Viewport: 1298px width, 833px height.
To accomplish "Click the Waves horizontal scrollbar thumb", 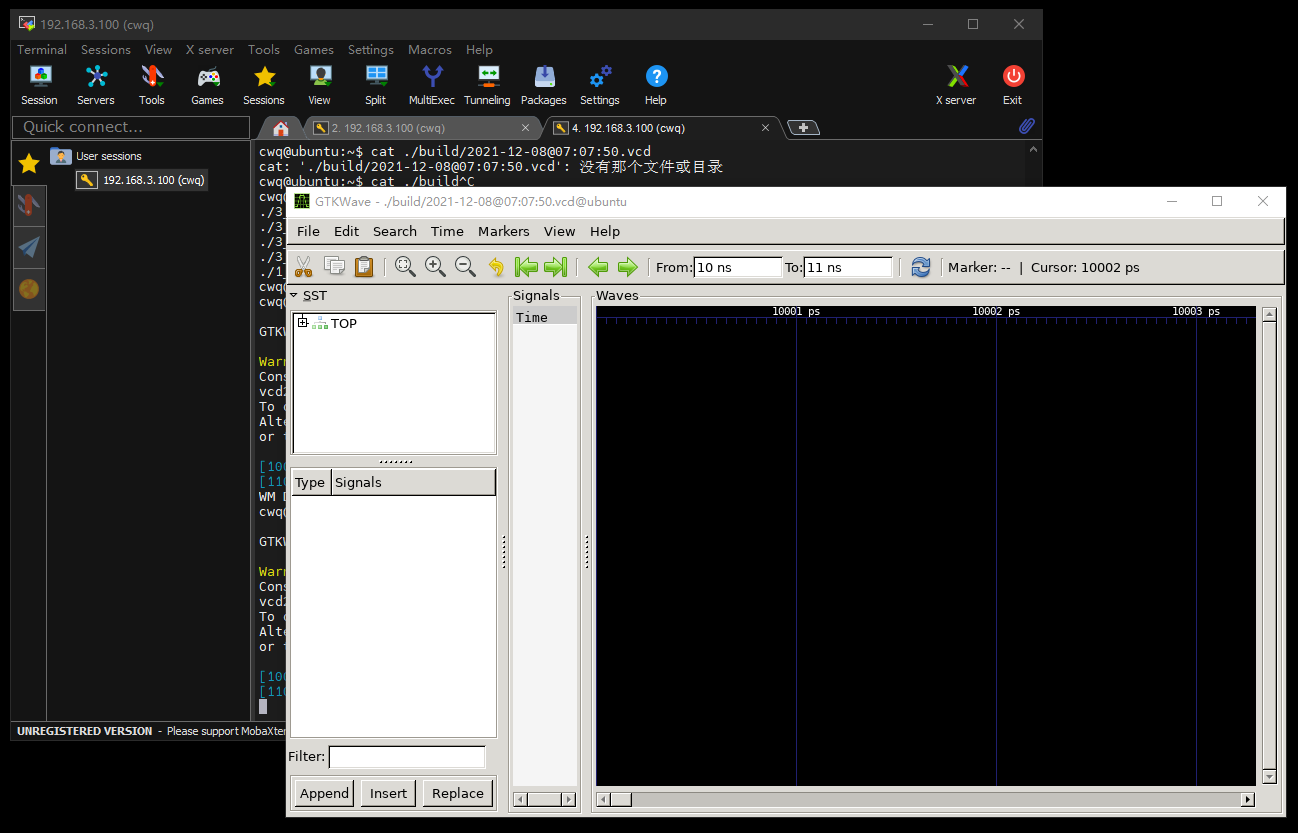I will [x=620, y=799].
